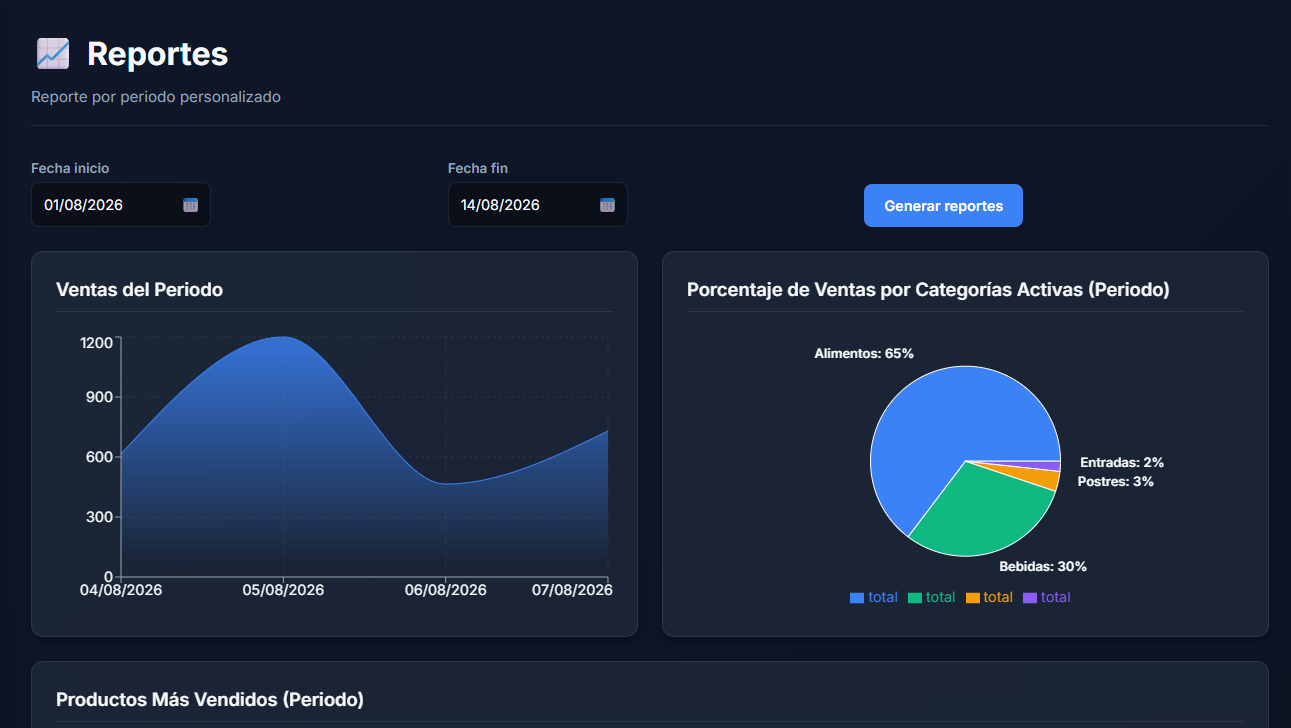Viewport: 1291px width, 728px height.
Task: Click the 300 y-axis value
Action: pyautogui.click(x=101, y=517)
